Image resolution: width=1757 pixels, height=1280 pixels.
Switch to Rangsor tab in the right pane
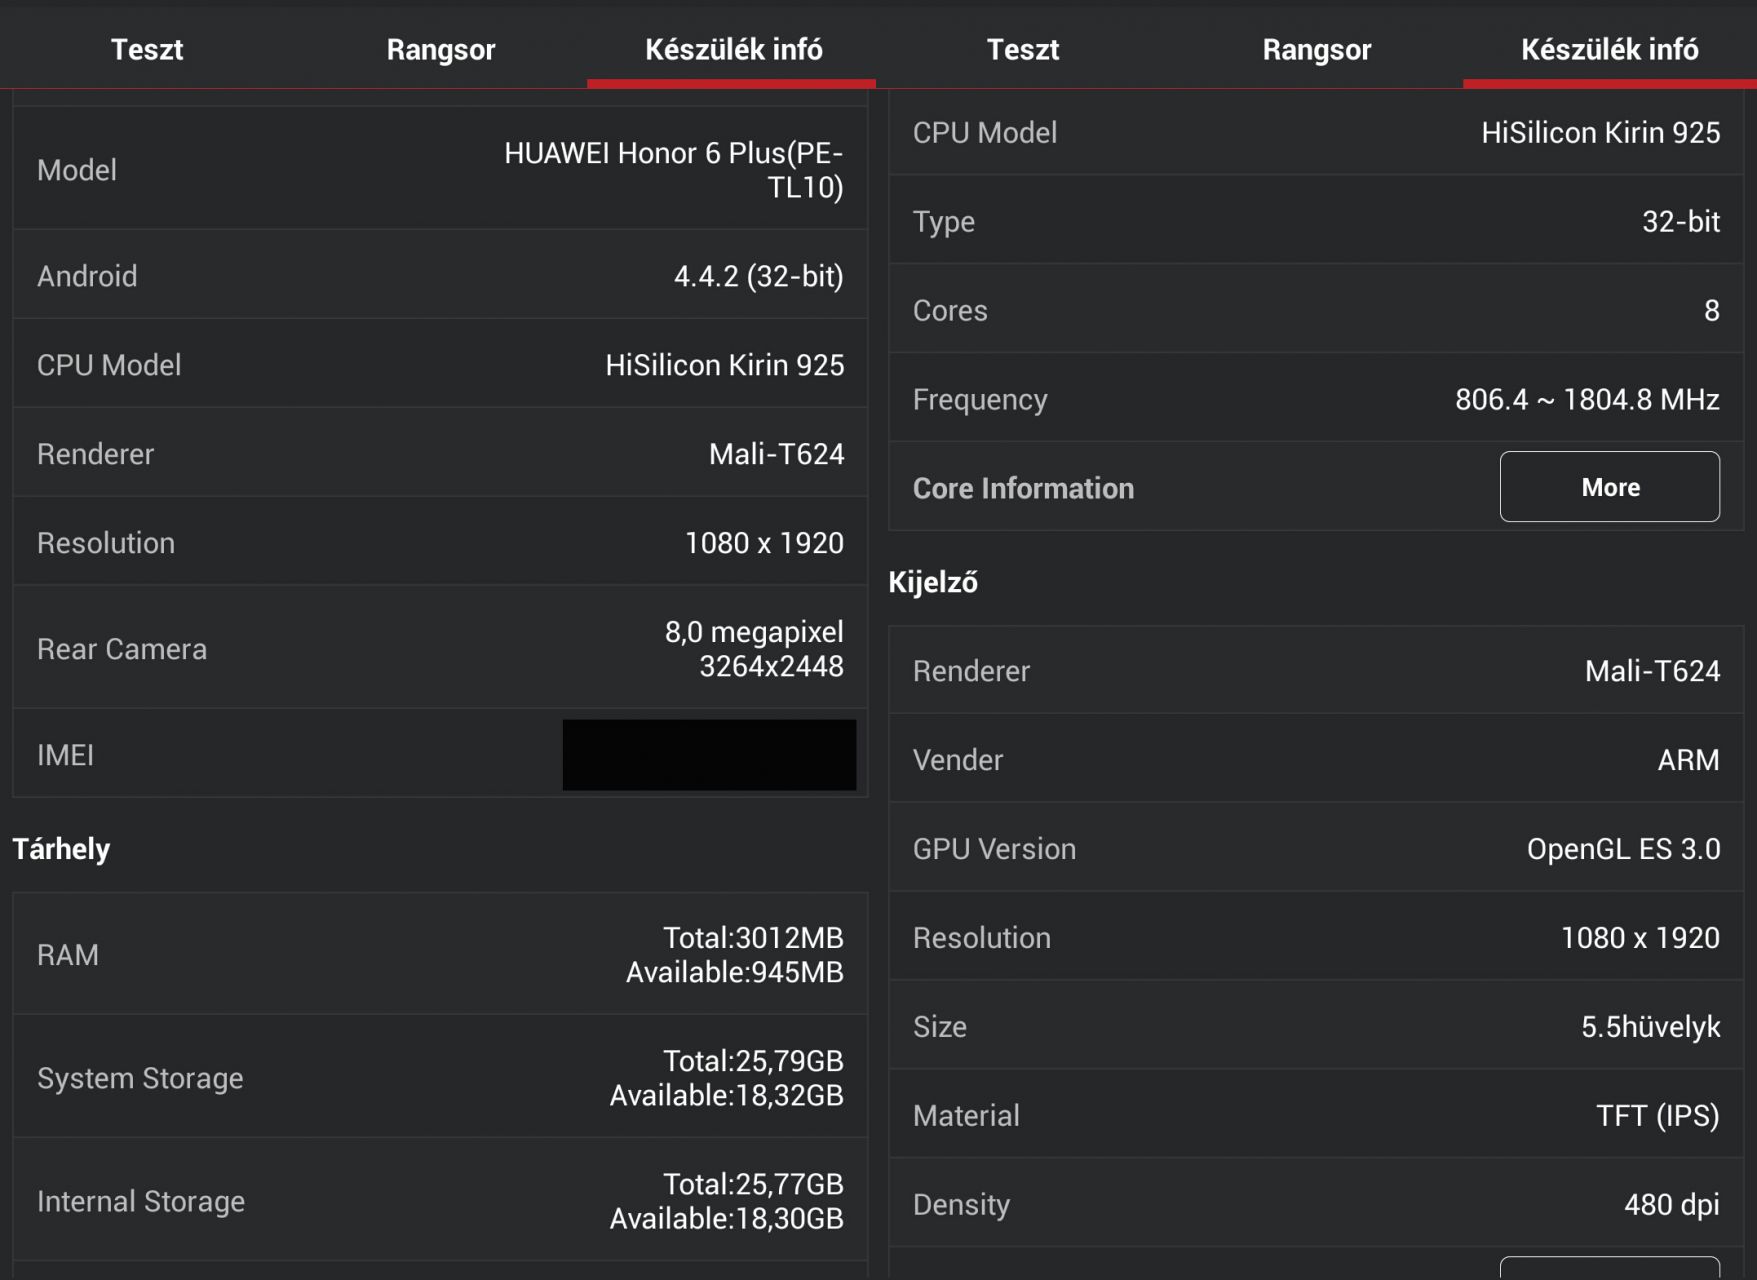[1316, 49]
